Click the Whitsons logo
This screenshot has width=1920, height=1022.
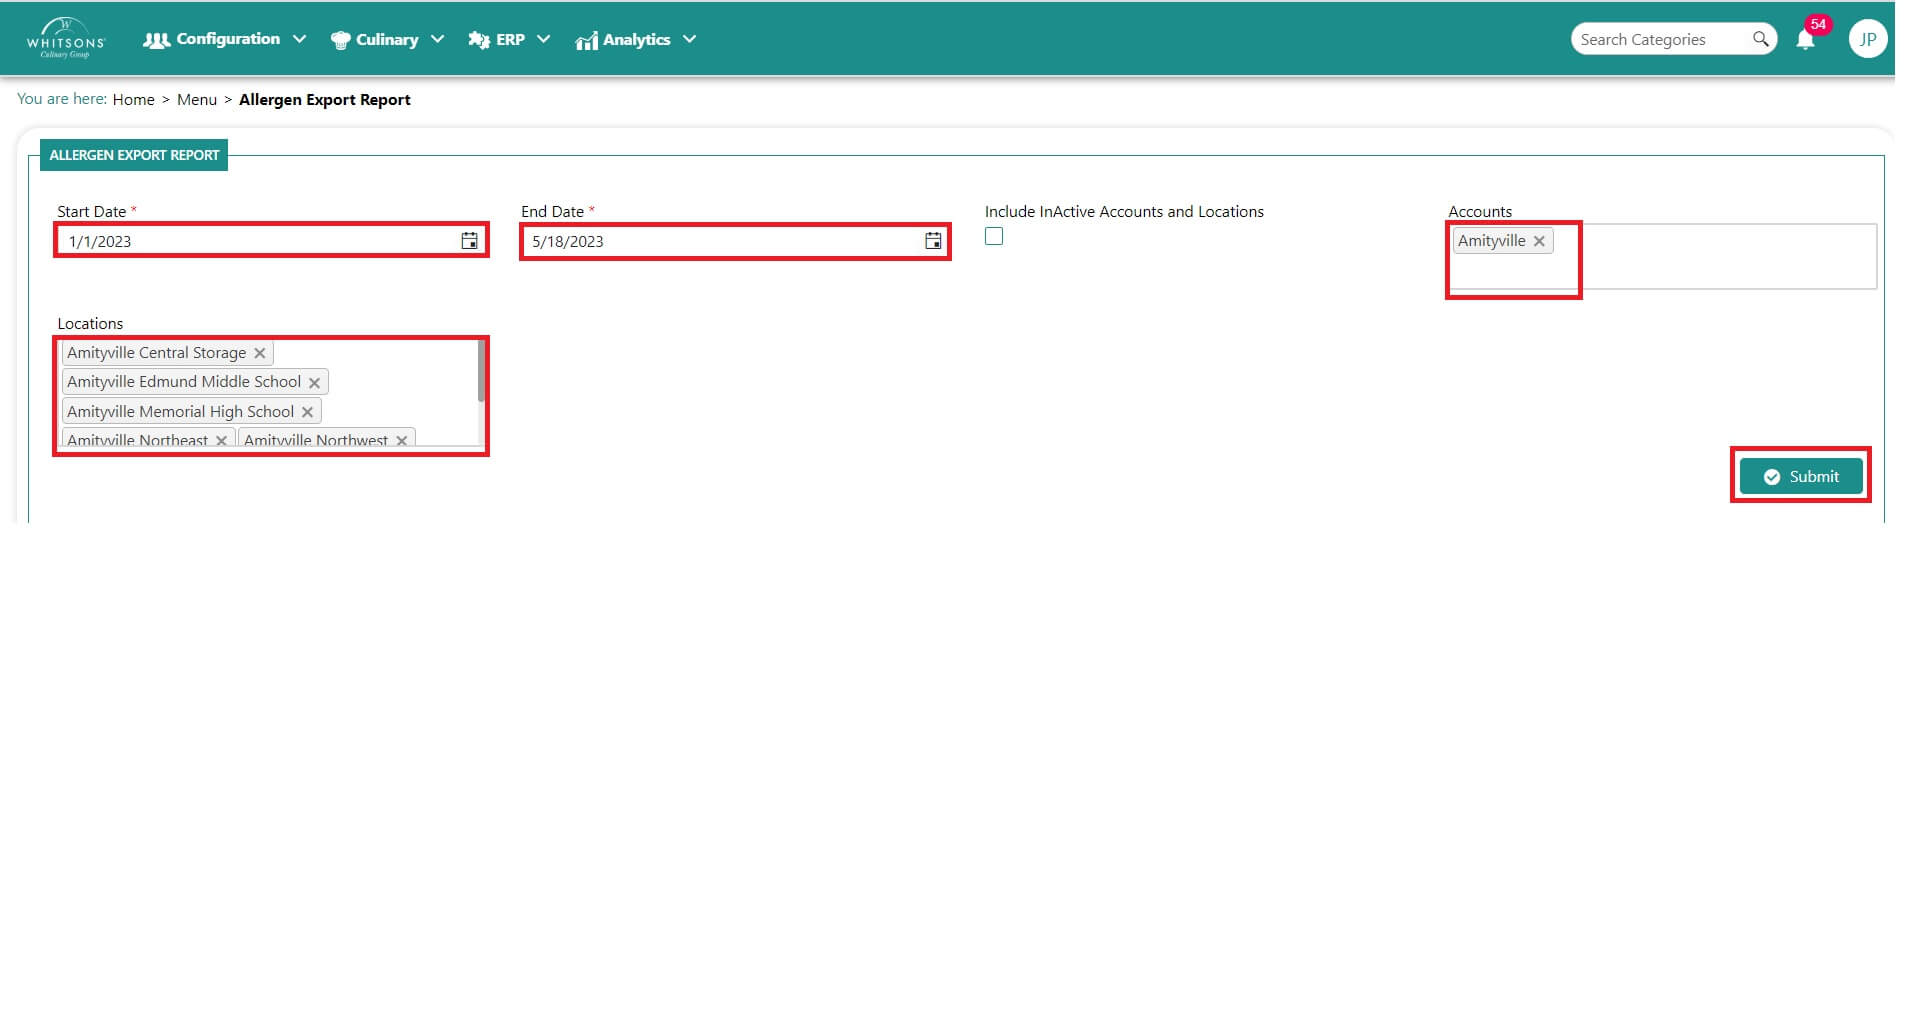click(x=66, y=39)
